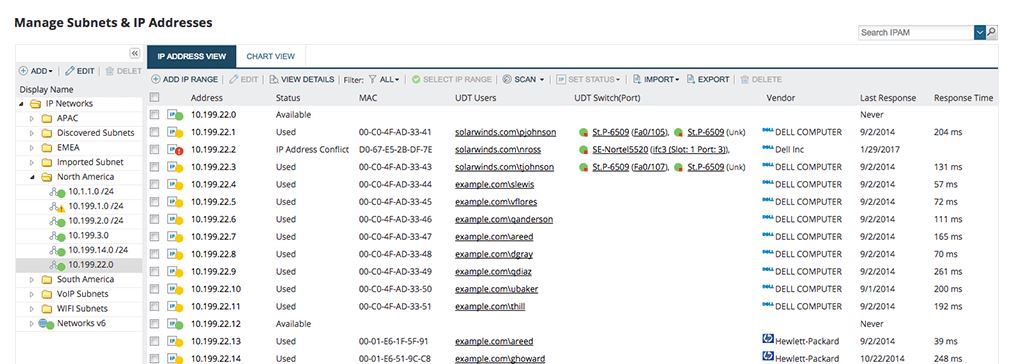Open the example.com\slewis user link
Viewport: 1010px width, 364px height.
(x=494, y=184)
